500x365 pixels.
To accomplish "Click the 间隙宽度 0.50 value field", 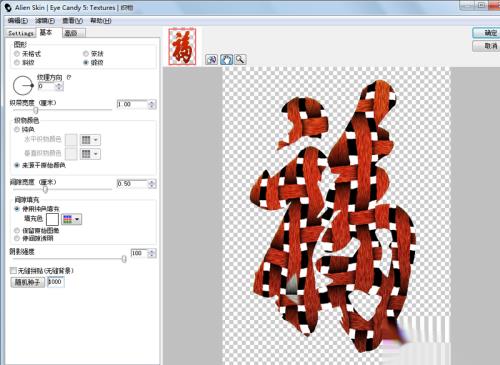I will 132,184.
